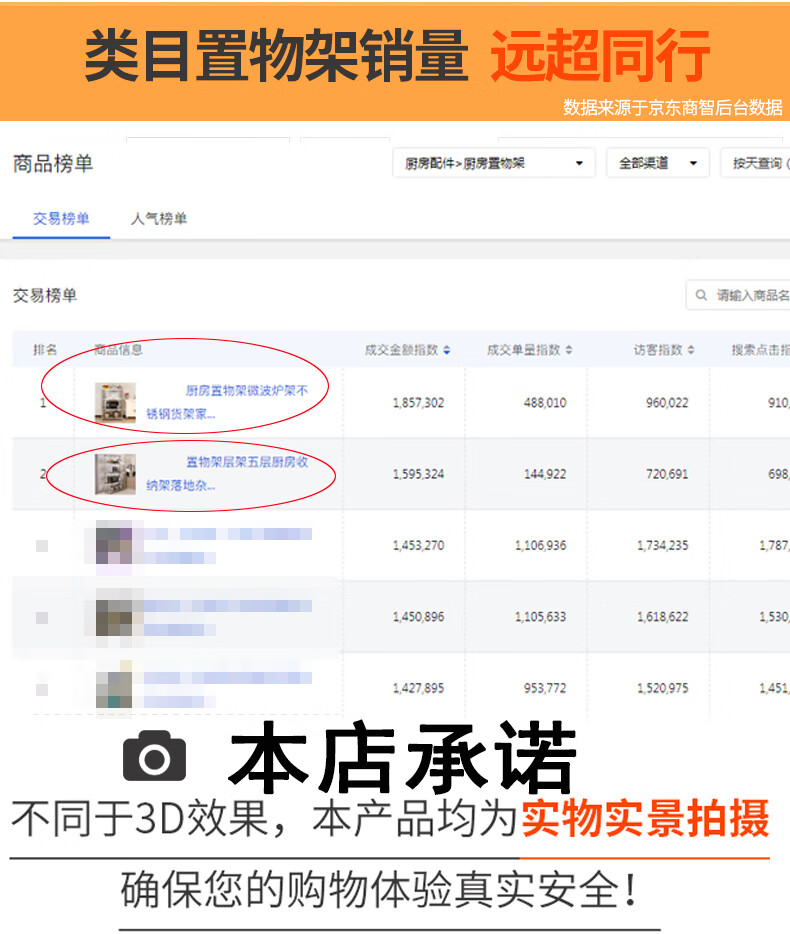Switch to the 人气榜单 tab
790x934 pixels.
pos(159,218)
